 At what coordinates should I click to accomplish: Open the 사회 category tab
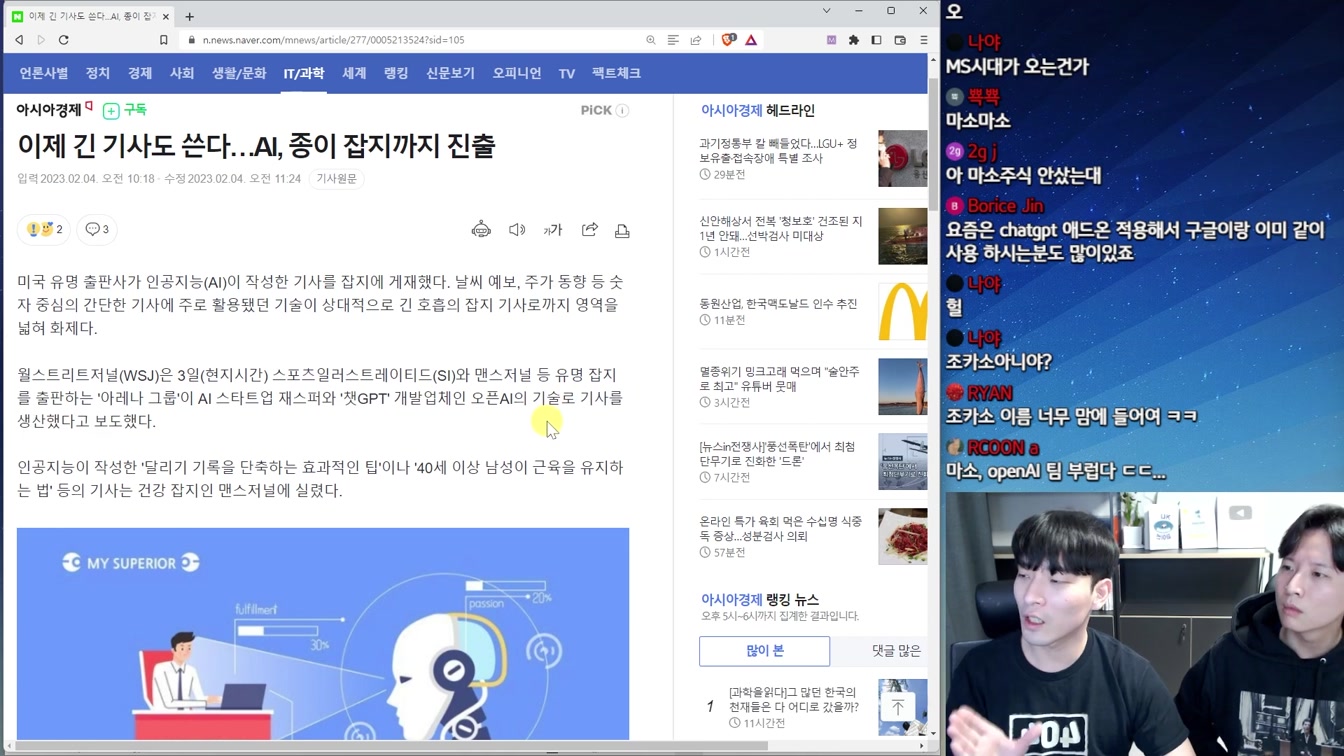coord(182,73)
